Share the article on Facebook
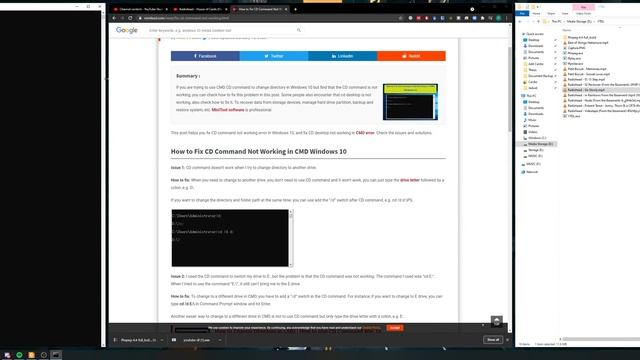 point(205,56)
